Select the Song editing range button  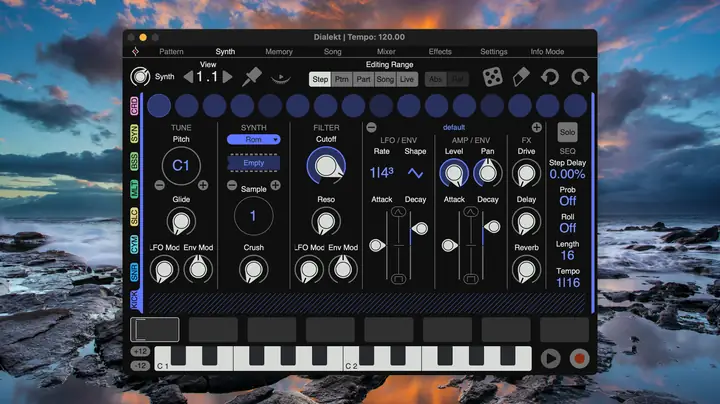[385, 79]
